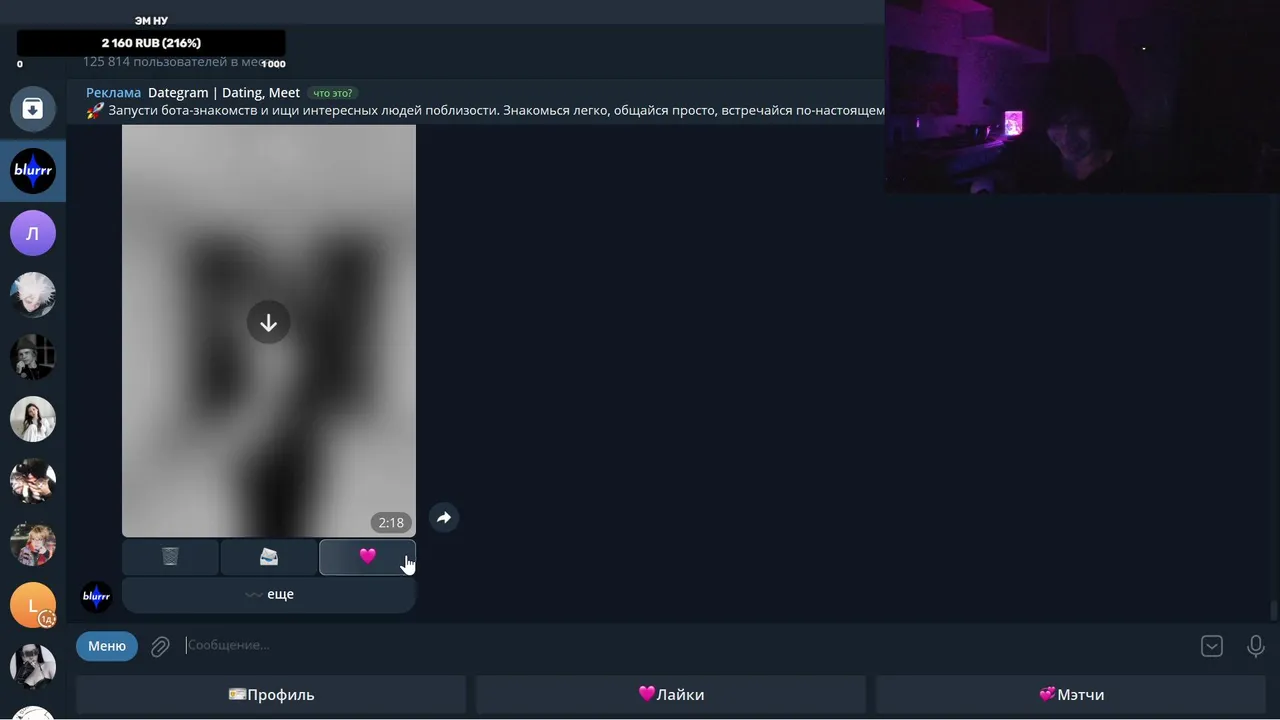This screenshot has height=720, width=1280.
Task: Click the blurrr avatar beside the message
Action: [x=96, y=597]
